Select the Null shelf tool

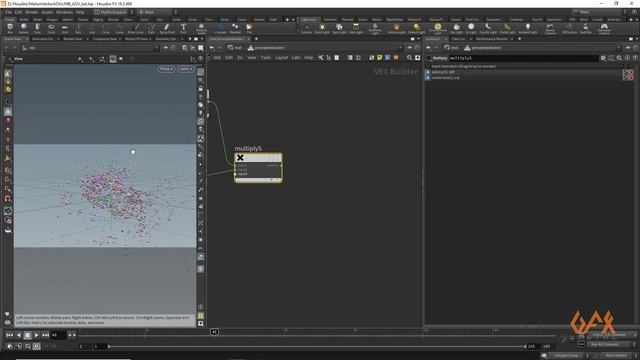tap(78, 28)
